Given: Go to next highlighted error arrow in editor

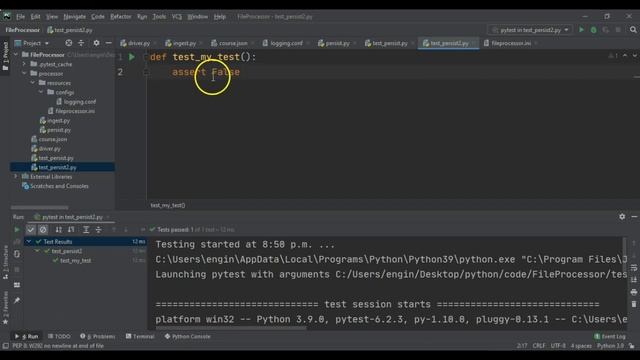Looking at the screenshot, I should click(635, 56).
